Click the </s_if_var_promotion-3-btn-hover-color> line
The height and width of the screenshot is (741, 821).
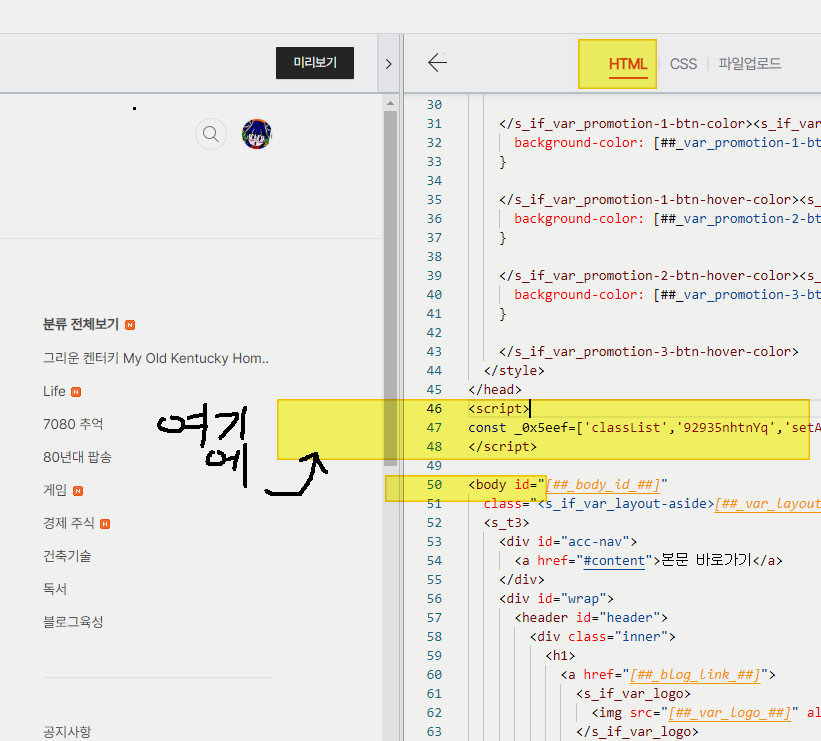649,352
